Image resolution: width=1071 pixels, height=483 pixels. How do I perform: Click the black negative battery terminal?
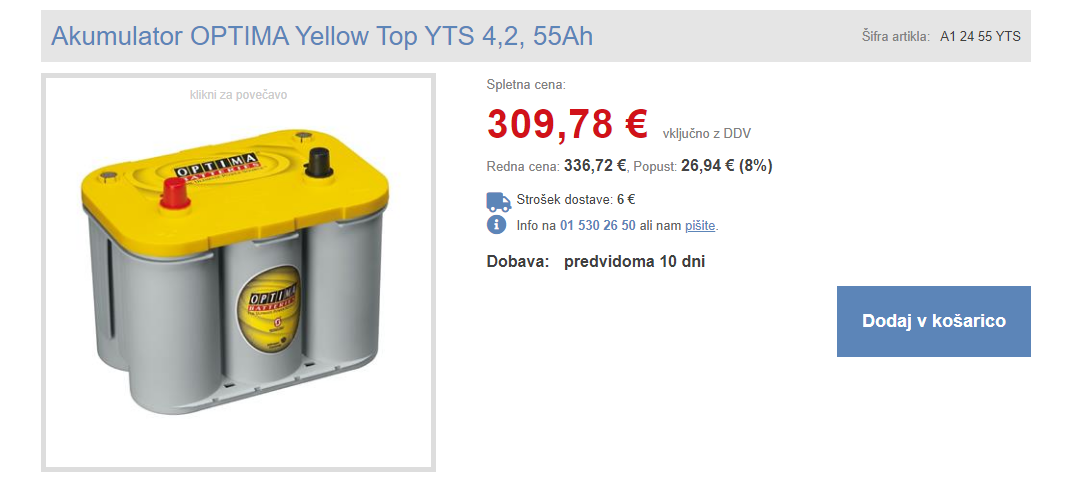coord(317,163)
